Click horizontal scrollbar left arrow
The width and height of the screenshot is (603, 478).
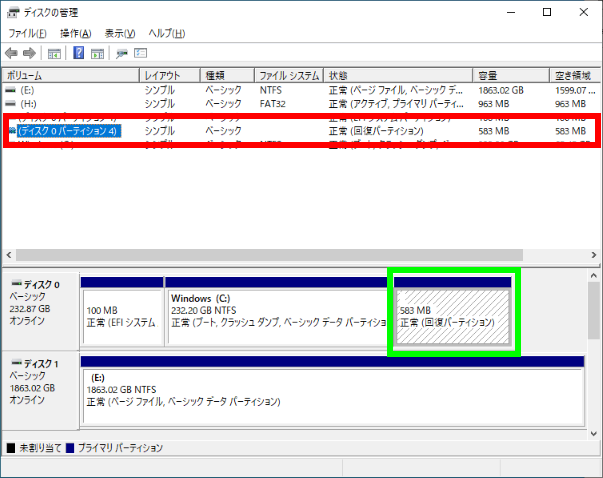click(x=9, y=255)
